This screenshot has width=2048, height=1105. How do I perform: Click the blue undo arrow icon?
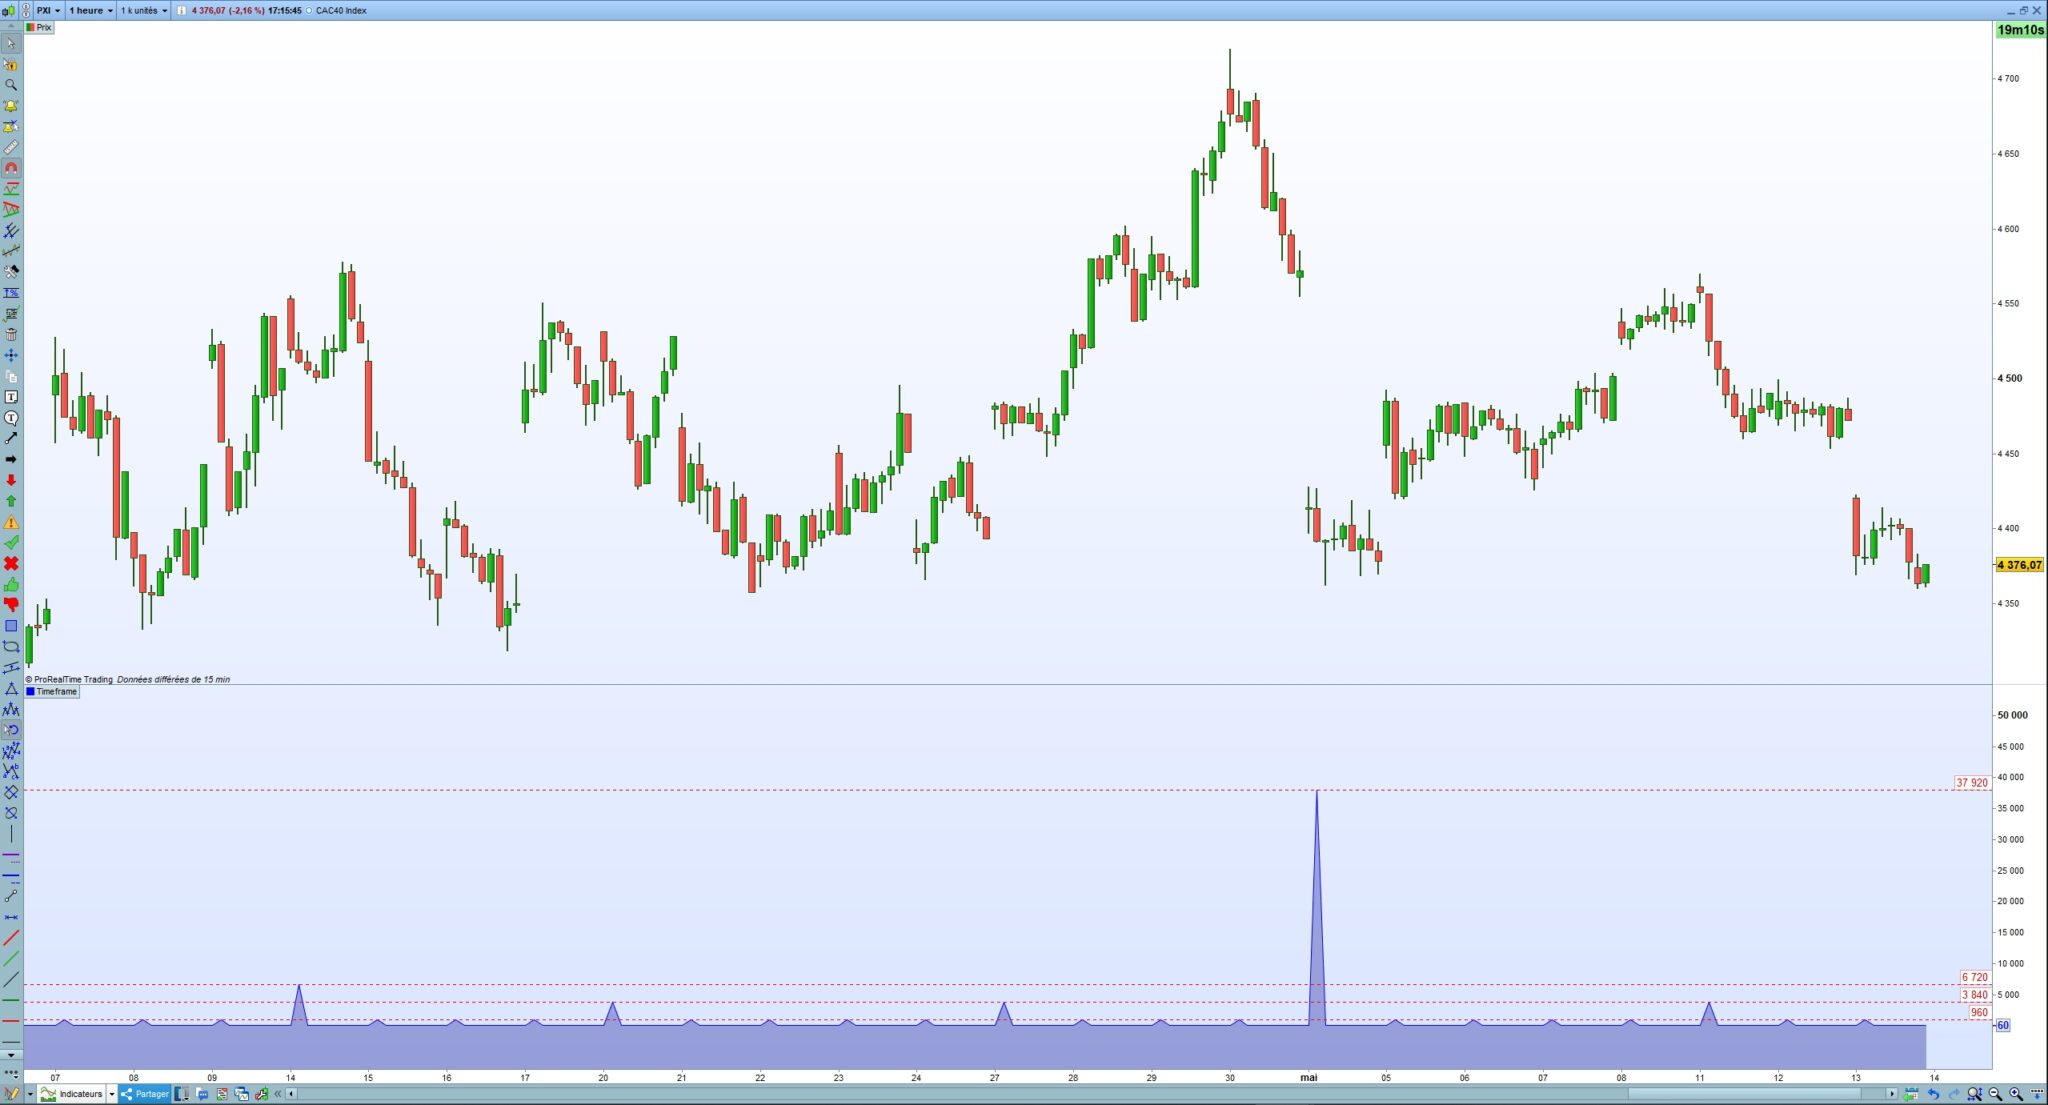pos(1934,1094)
